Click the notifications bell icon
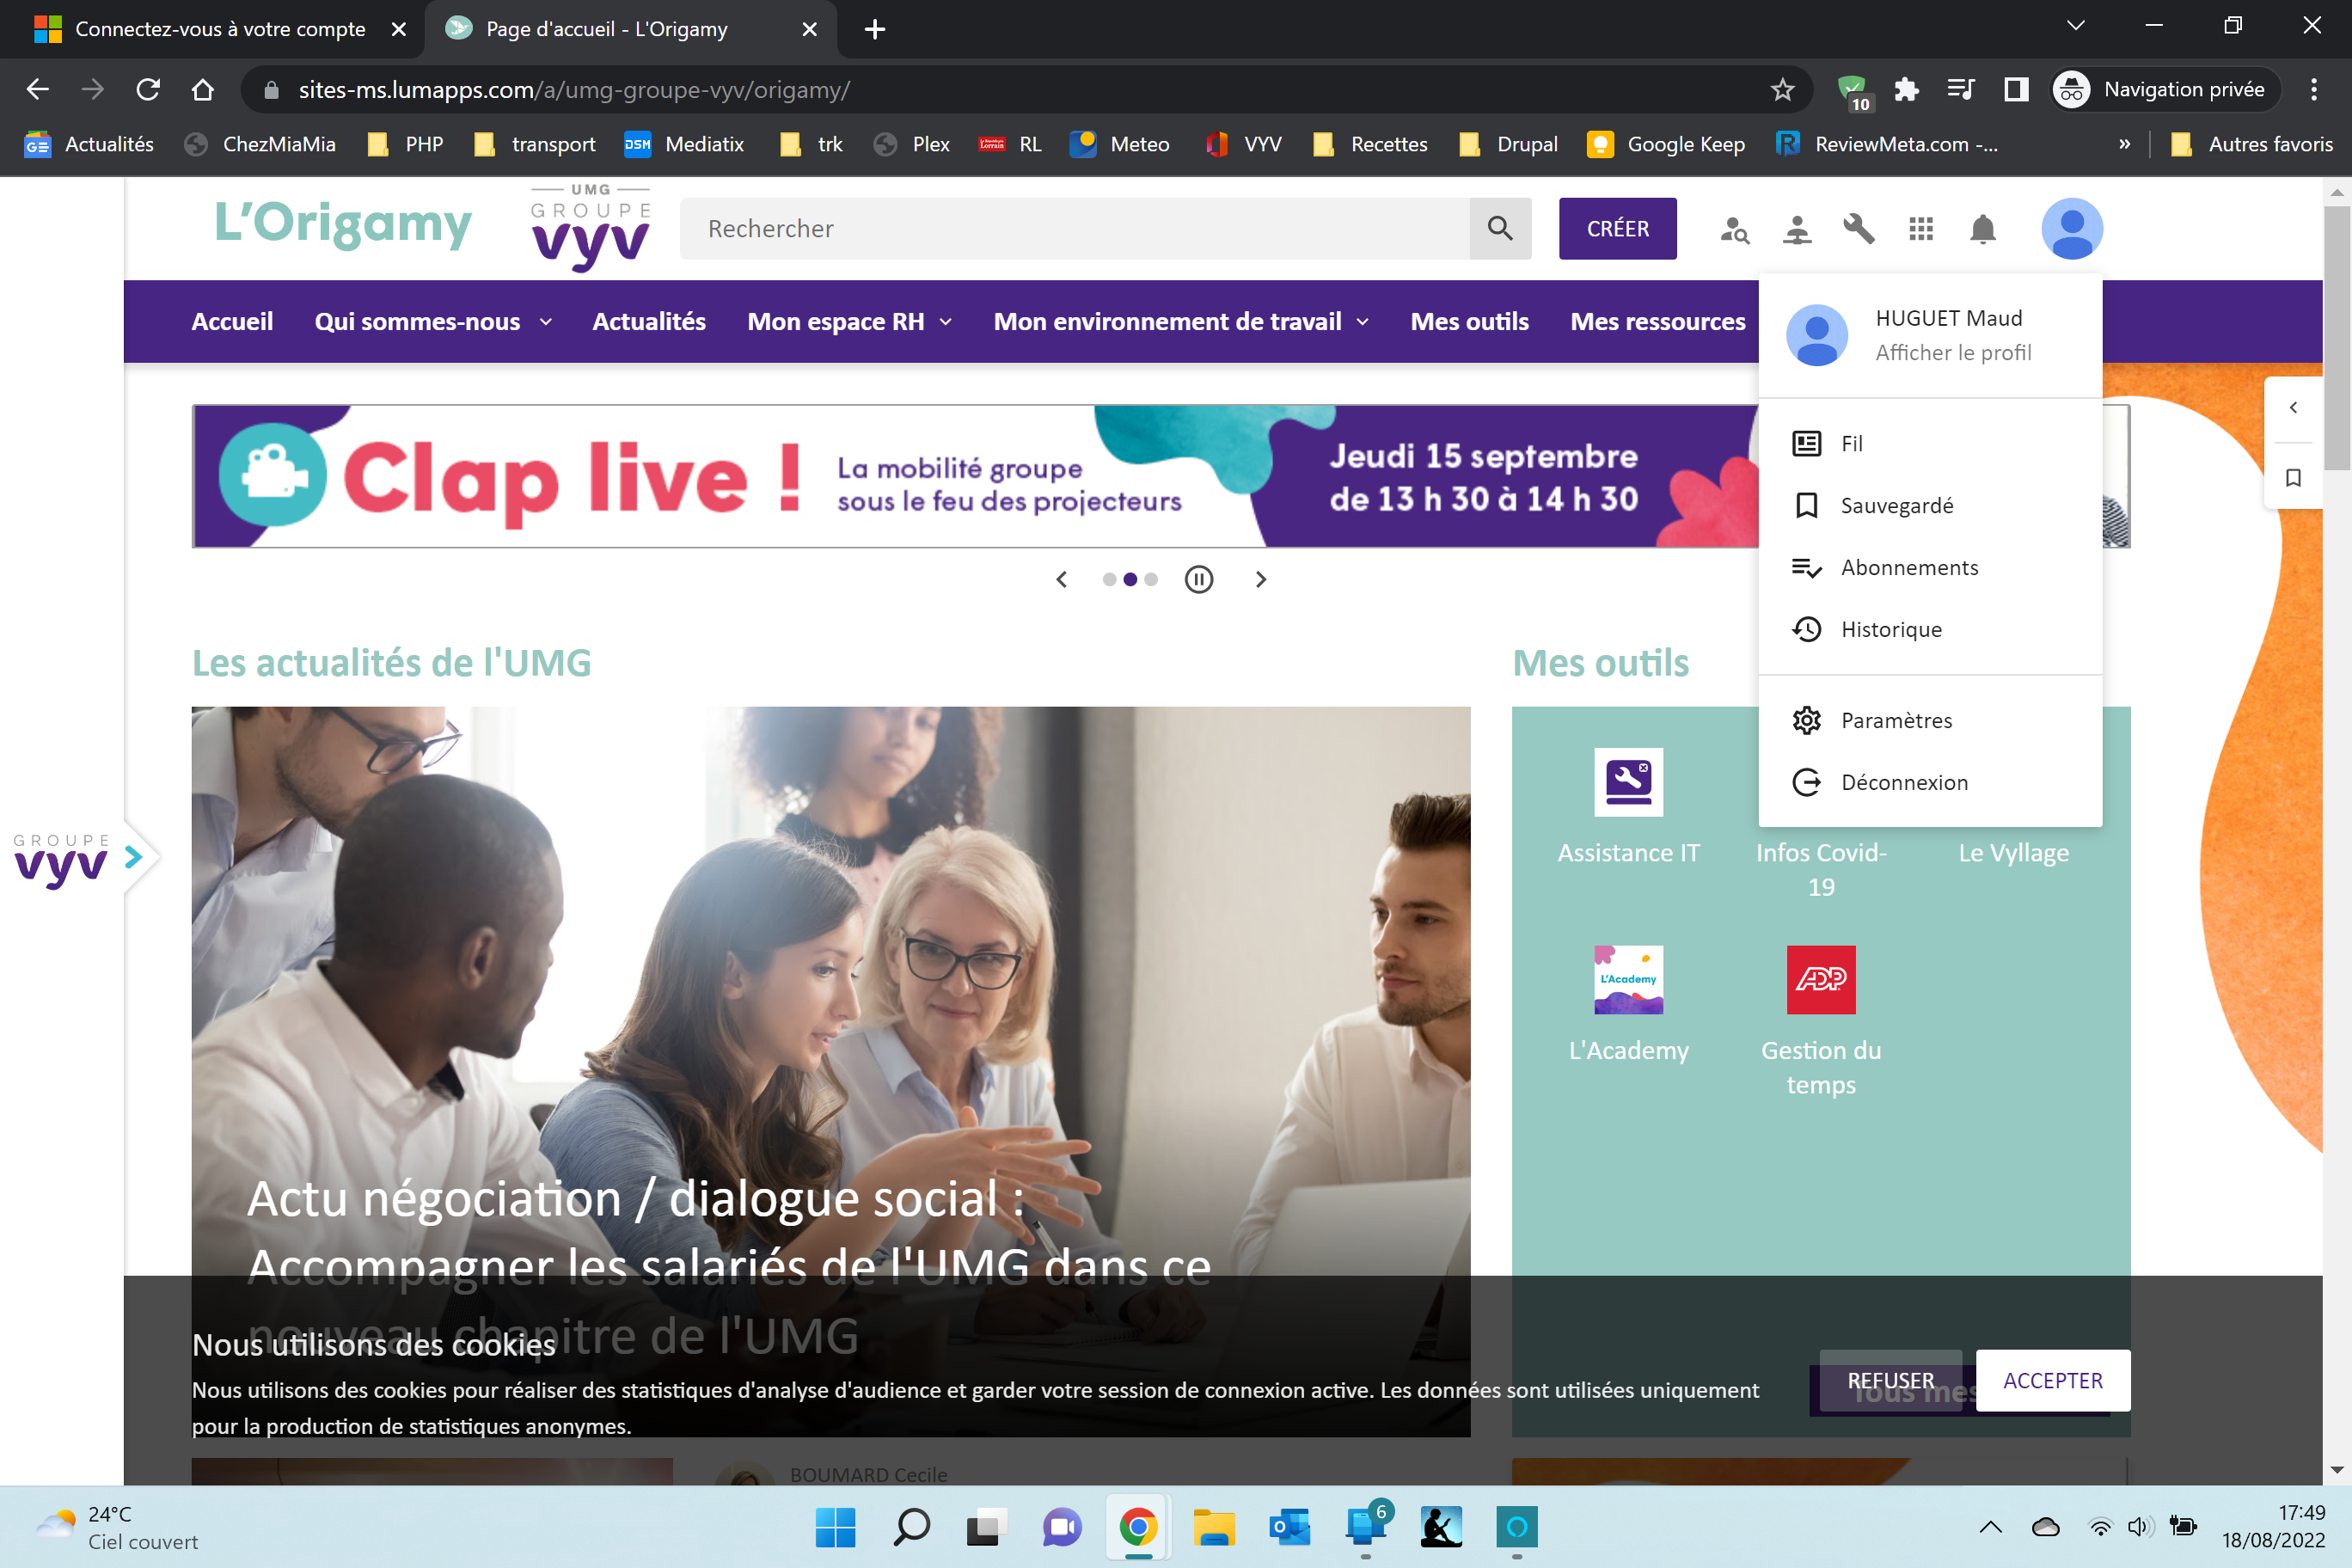Image resolution: width=2352 pixels, height=1568 pixels. click(x=1982, y=229)
